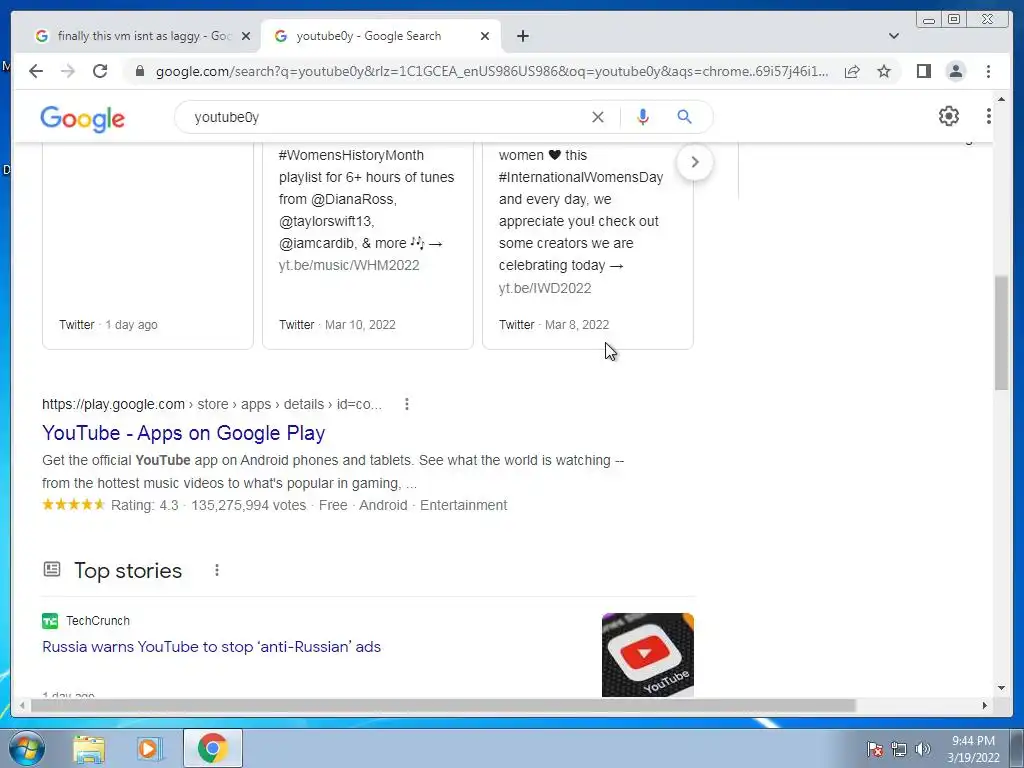This screenshot has width=1024, height=768.
Task: Open the yt.be/IWD2022 link
Action: (x=545, y=288)
